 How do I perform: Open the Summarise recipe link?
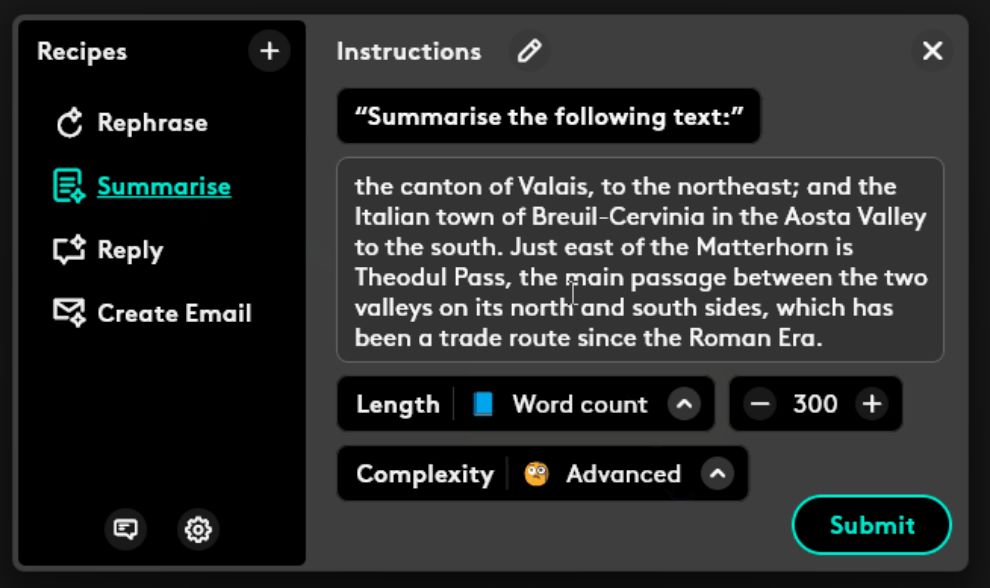[164, 186]
